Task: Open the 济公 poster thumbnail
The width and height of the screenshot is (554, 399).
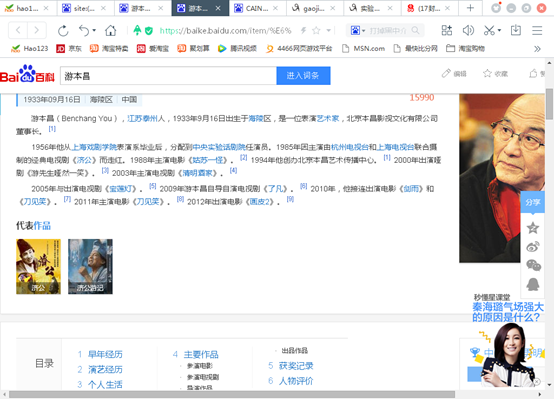Action: [x=38, y=266]
